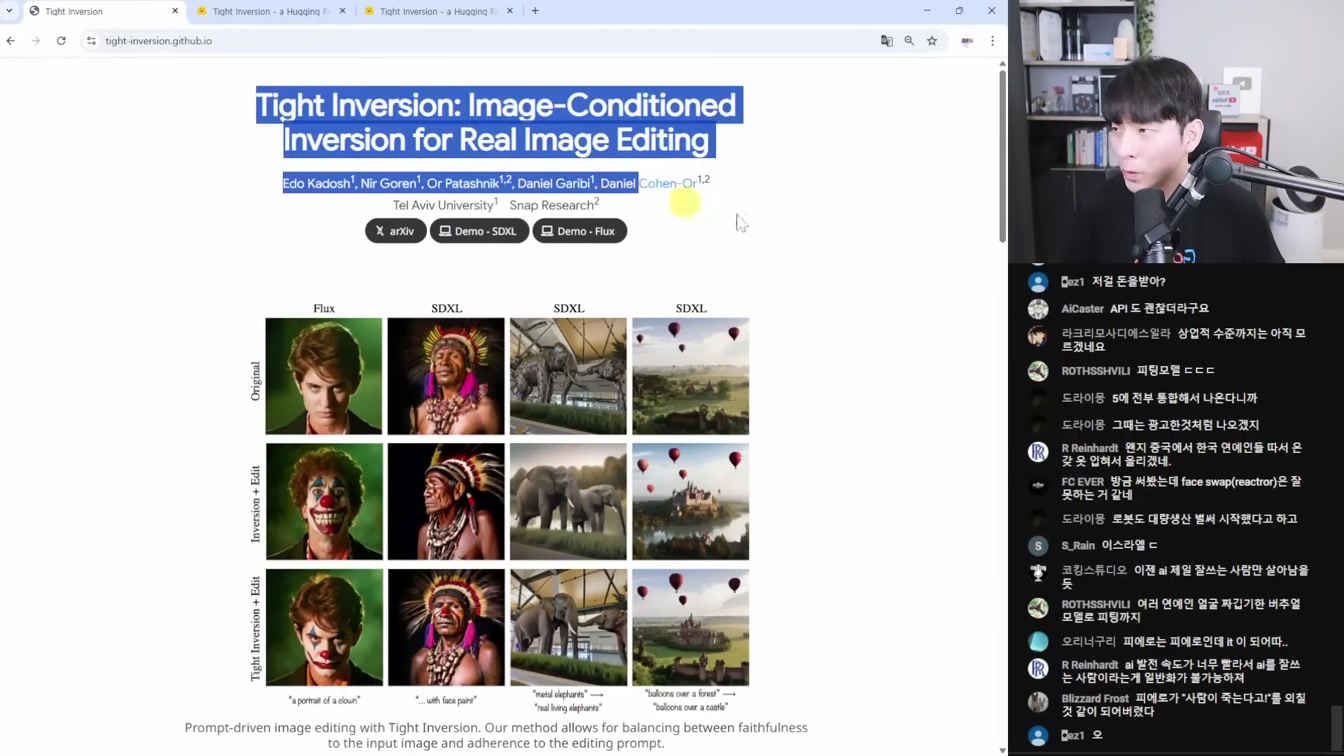The height and width of the screenshot is (756, 1344).
Task: Open the arXiv paper button
Action: click(x=396, y=231)
